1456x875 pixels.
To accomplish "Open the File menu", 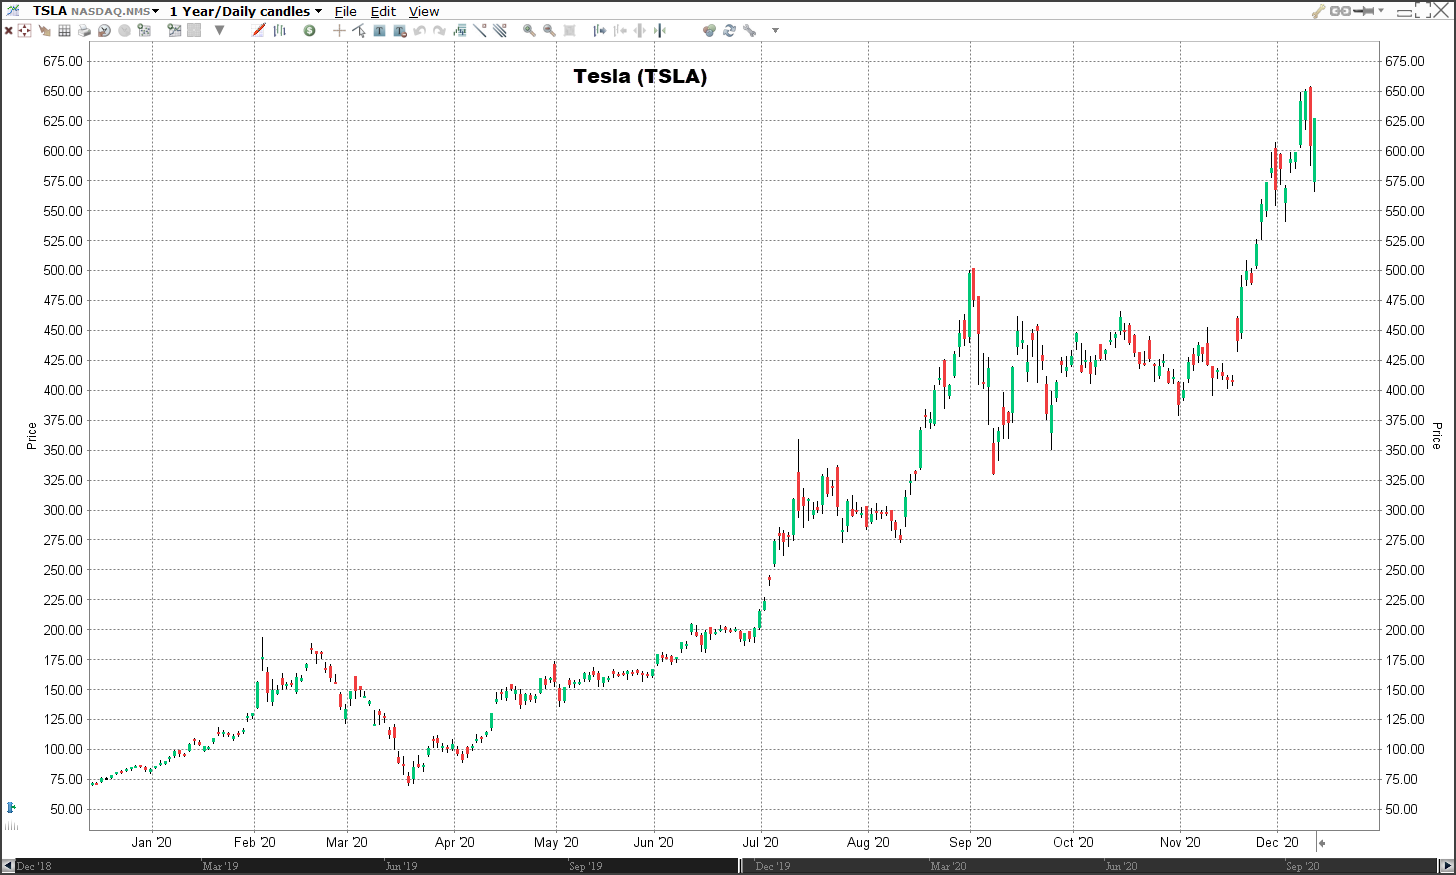I will pos(346,11).
